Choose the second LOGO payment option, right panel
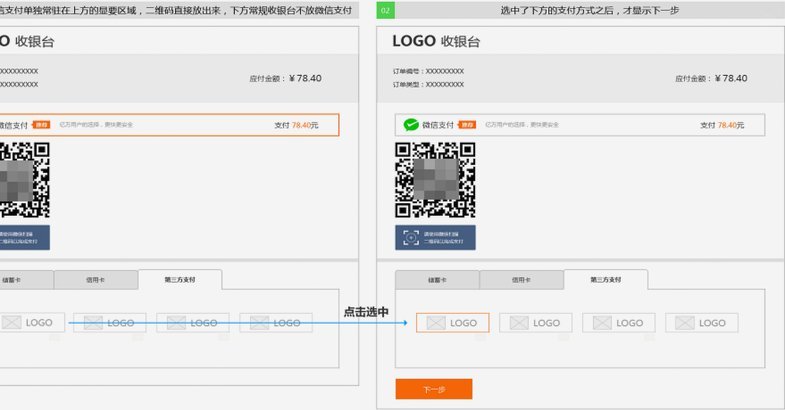Image resolution: width=785 pixels, height=410 pixels. point(536,323)
